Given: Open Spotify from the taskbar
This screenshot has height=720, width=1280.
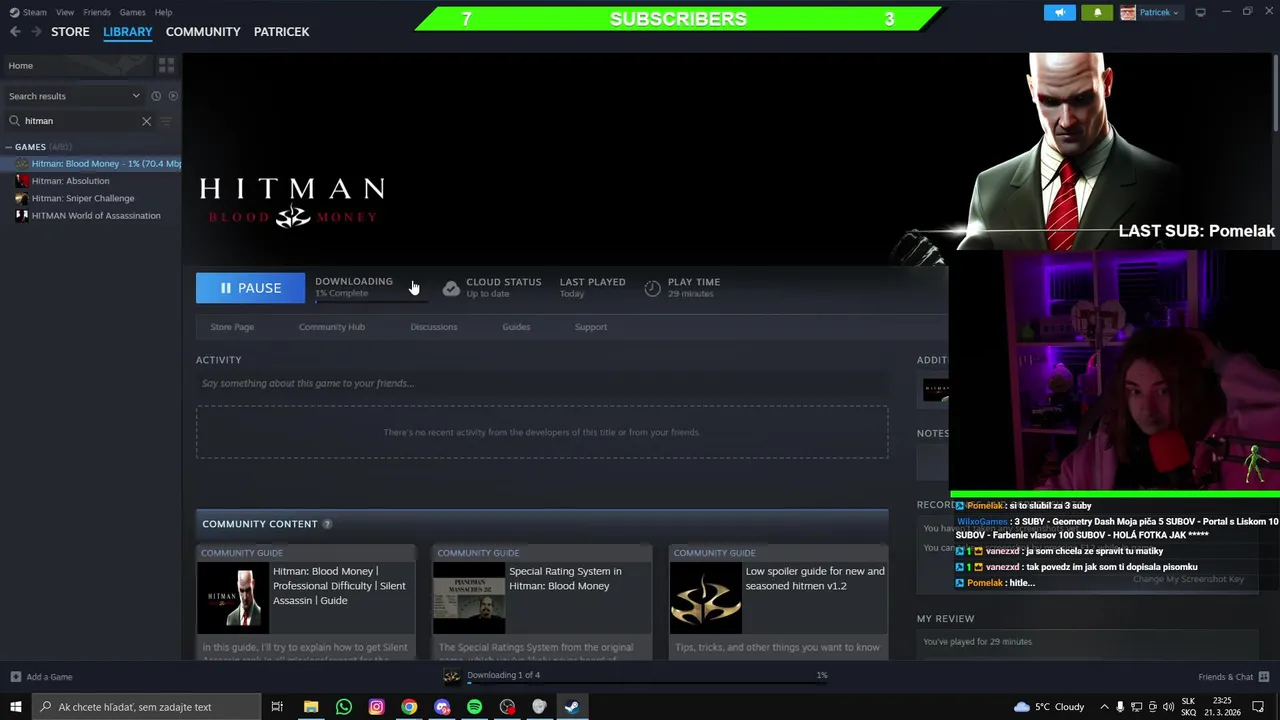Looking at the screenshot, I should pyautogui.click(x=474, y=707).
